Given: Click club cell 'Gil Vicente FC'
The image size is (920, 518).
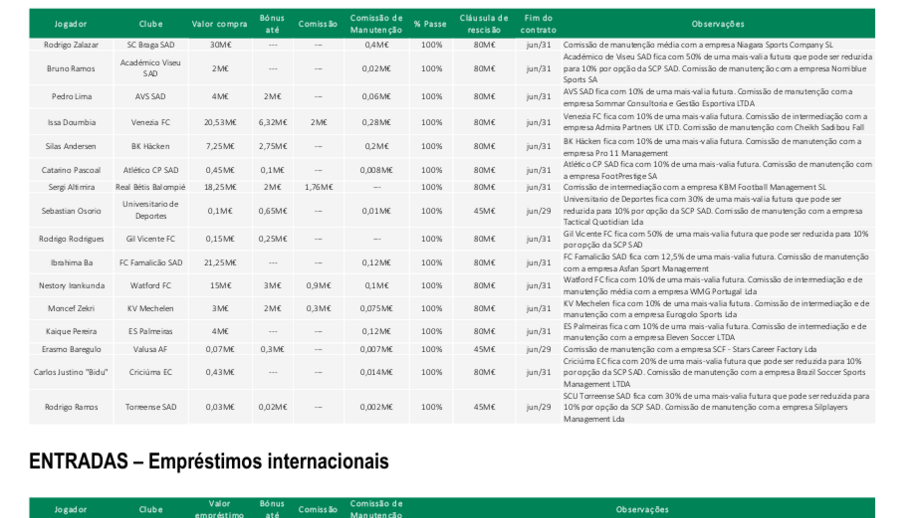Looking at the screenshot, I should pyautogui.click(x=150, y=239).
